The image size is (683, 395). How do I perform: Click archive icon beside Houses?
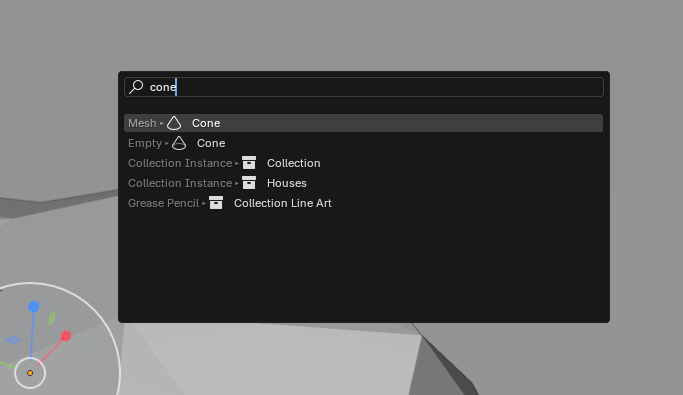pos(249,183)
